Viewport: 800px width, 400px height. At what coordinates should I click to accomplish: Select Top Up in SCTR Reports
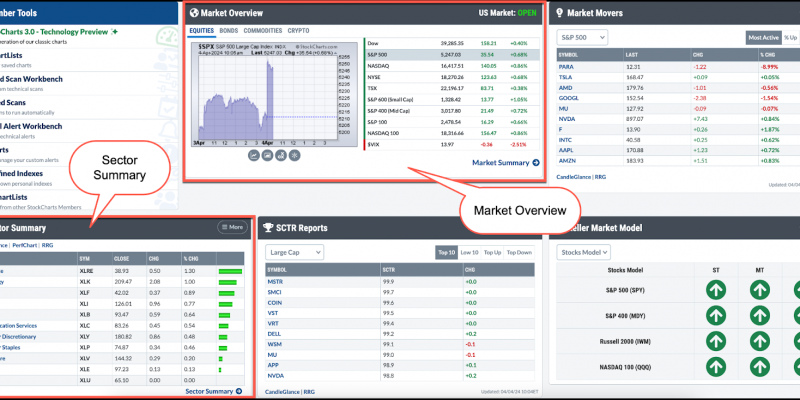click(492, 253)
